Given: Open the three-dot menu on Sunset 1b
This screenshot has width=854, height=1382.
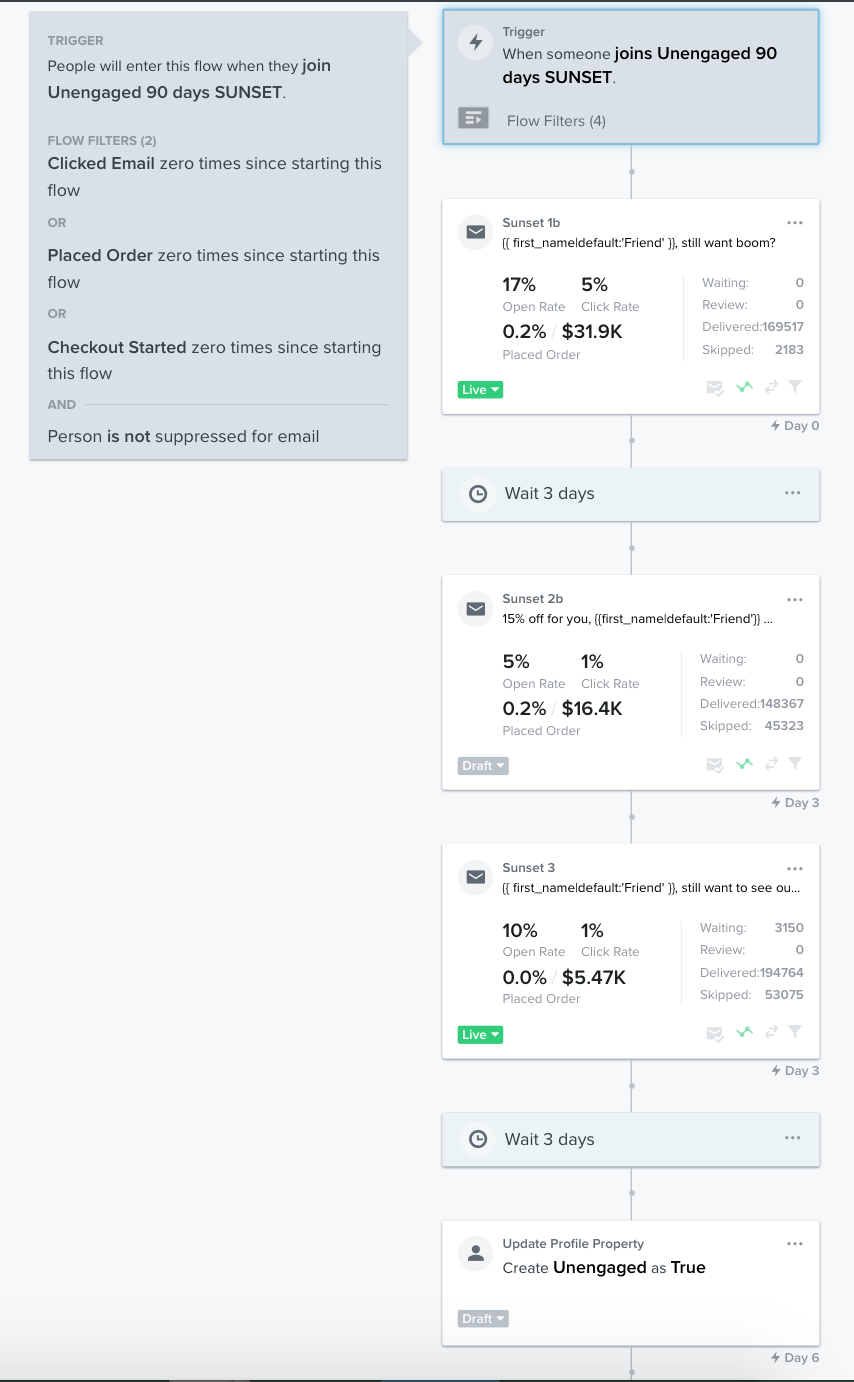Looking at the screenshot, I should (795, 223).
